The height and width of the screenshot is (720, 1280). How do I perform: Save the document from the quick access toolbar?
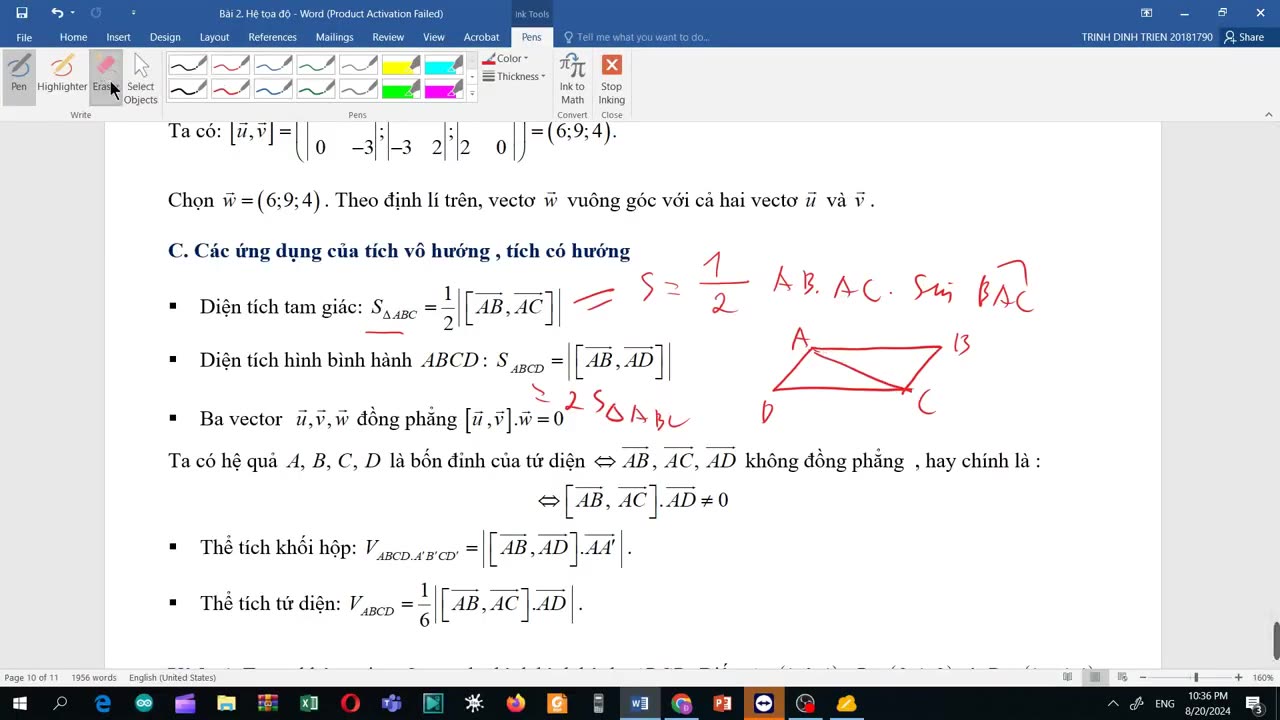[21, 13]
